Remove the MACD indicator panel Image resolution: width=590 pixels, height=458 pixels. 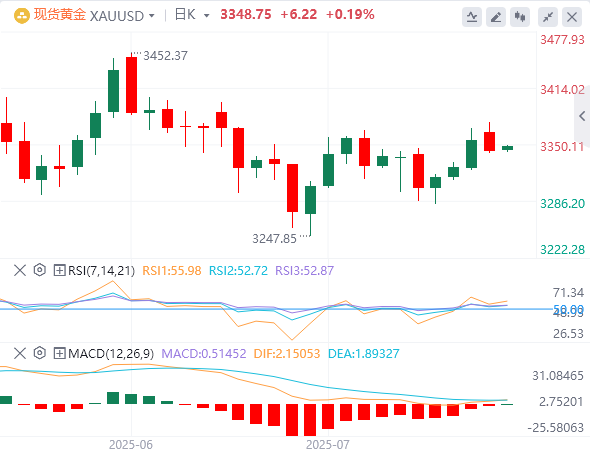[x=20, y=353]
